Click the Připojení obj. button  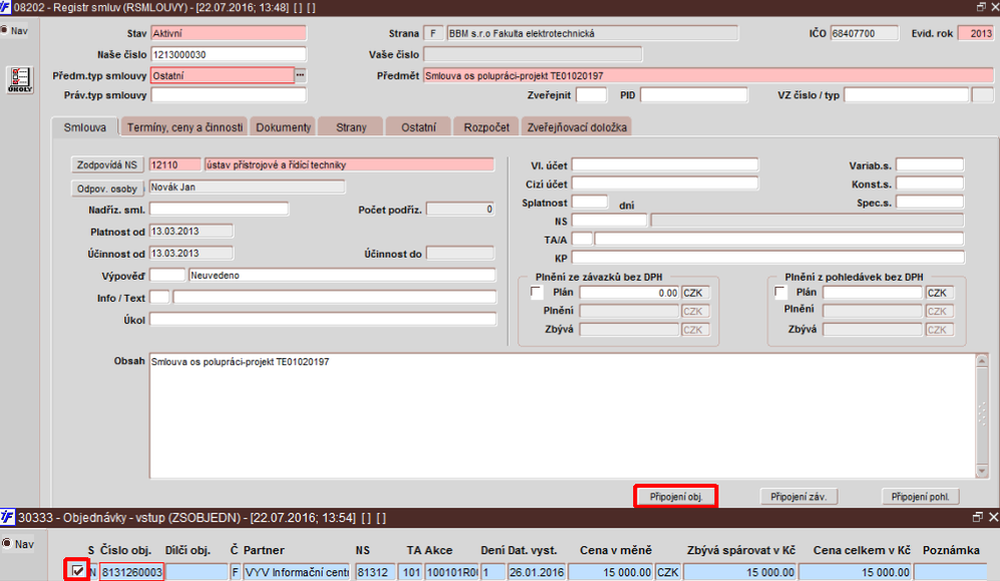(676, 496)
